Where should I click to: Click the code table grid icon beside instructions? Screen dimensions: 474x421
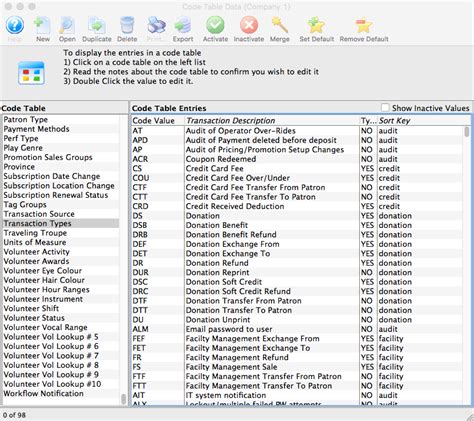click(31, 73)
